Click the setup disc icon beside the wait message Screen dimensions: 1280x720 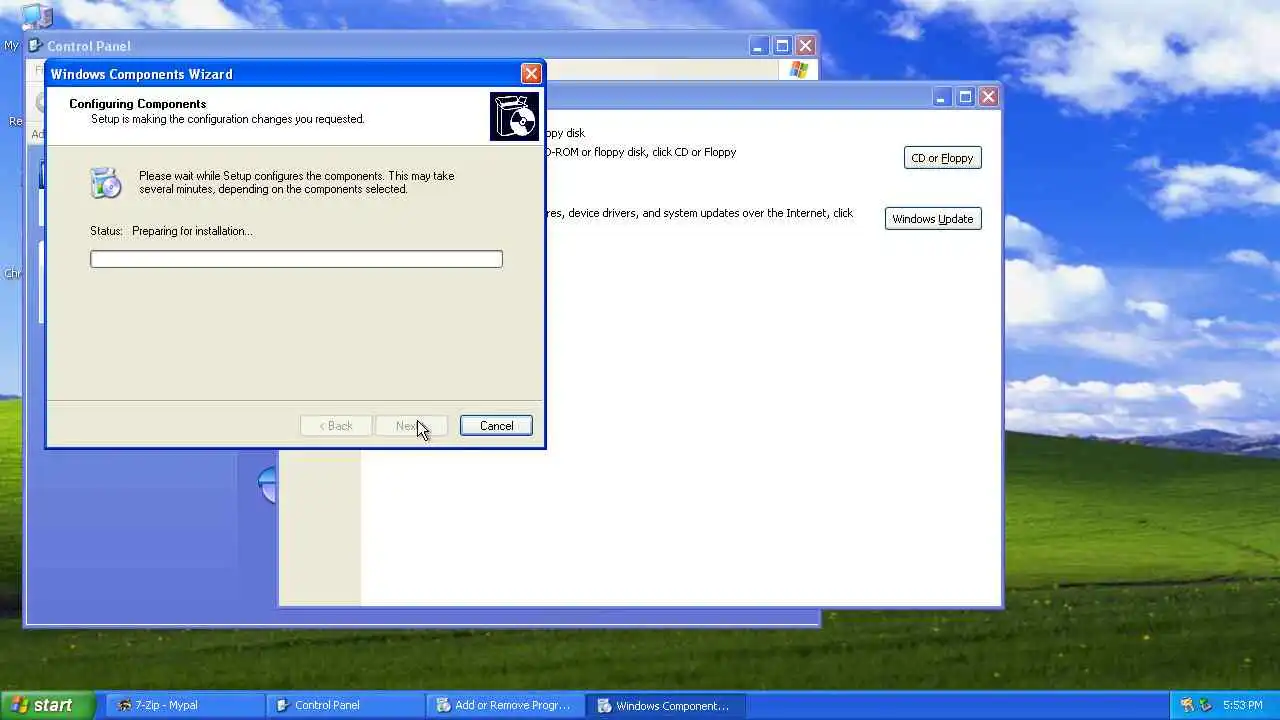pos(105,182)
